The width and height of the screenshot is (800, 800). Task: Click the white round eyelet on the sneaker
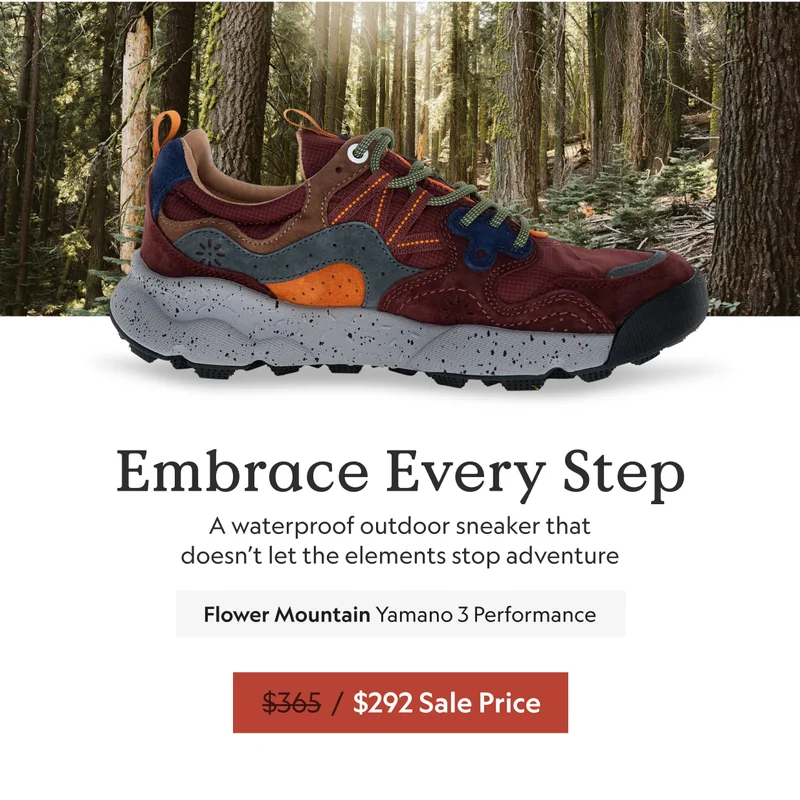[x=356, y=154]
